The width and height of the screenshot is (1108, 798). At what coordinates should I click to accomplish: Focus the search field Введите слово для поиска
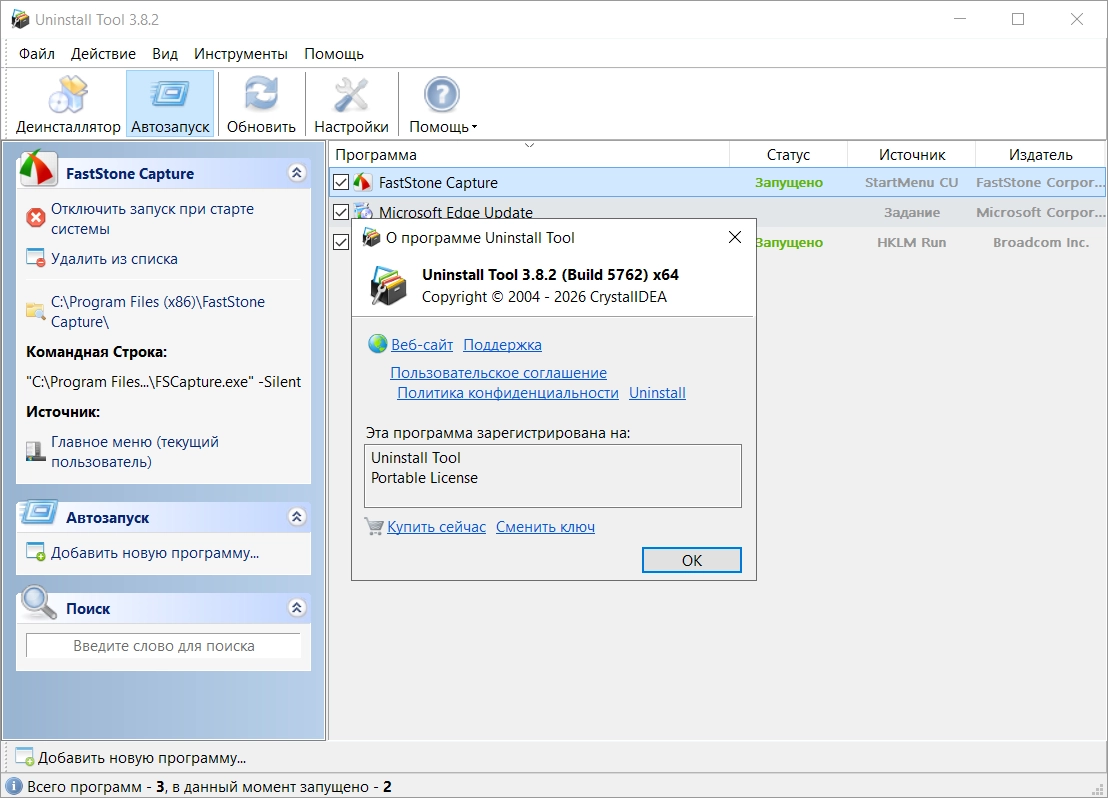click(163, 646)
